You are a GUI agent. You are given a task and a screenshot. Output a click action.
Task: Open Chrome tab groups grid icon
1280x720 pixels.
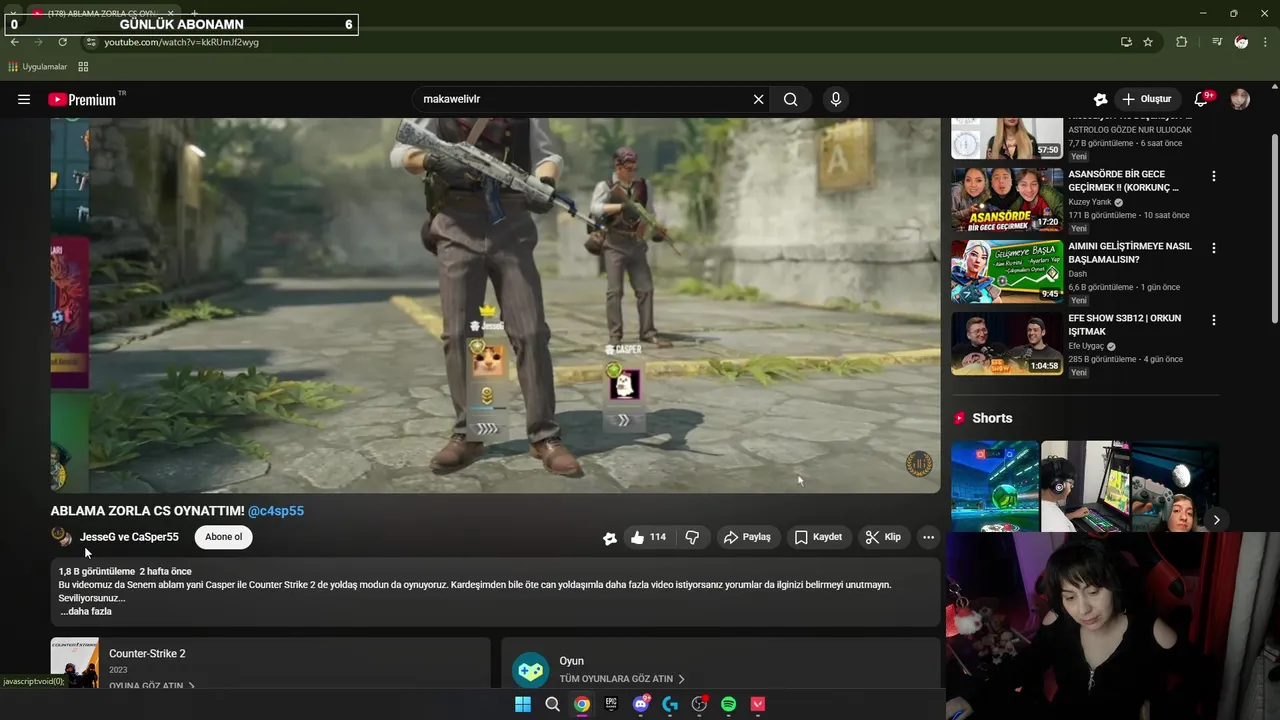point(83,67)
